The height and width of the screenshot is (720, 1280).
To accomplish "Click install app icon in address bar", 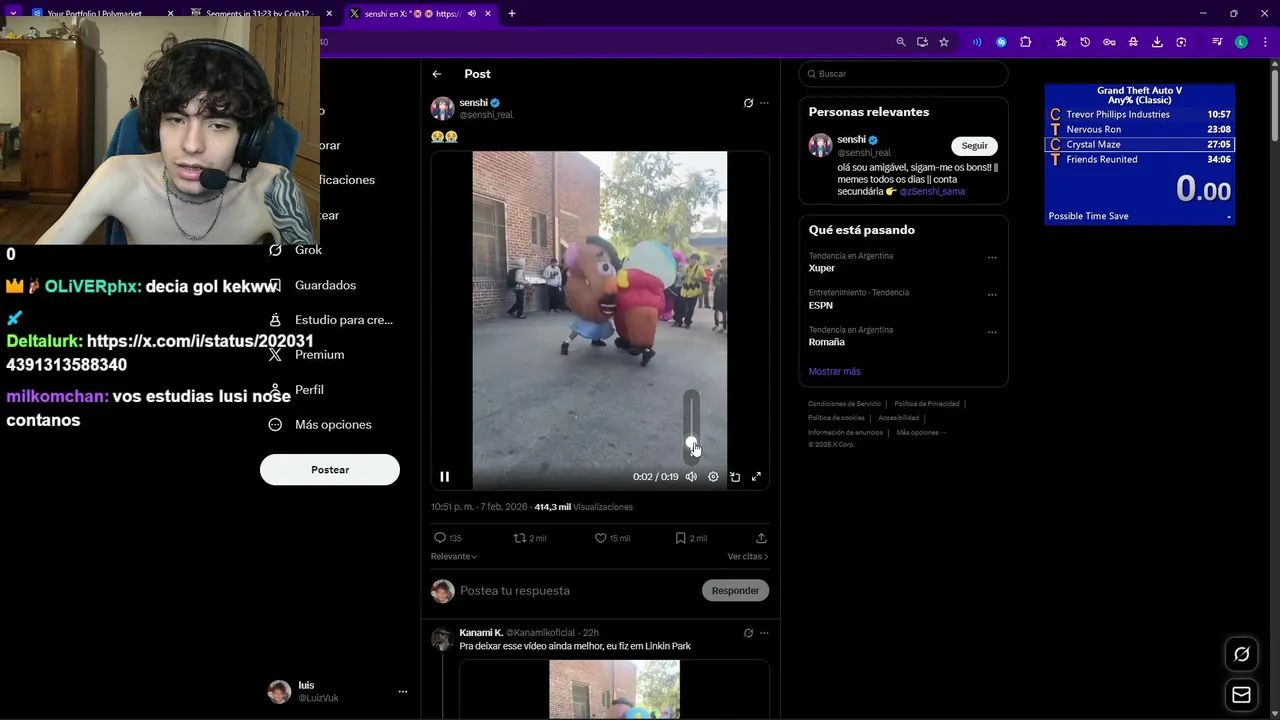I will click(922, 42).
